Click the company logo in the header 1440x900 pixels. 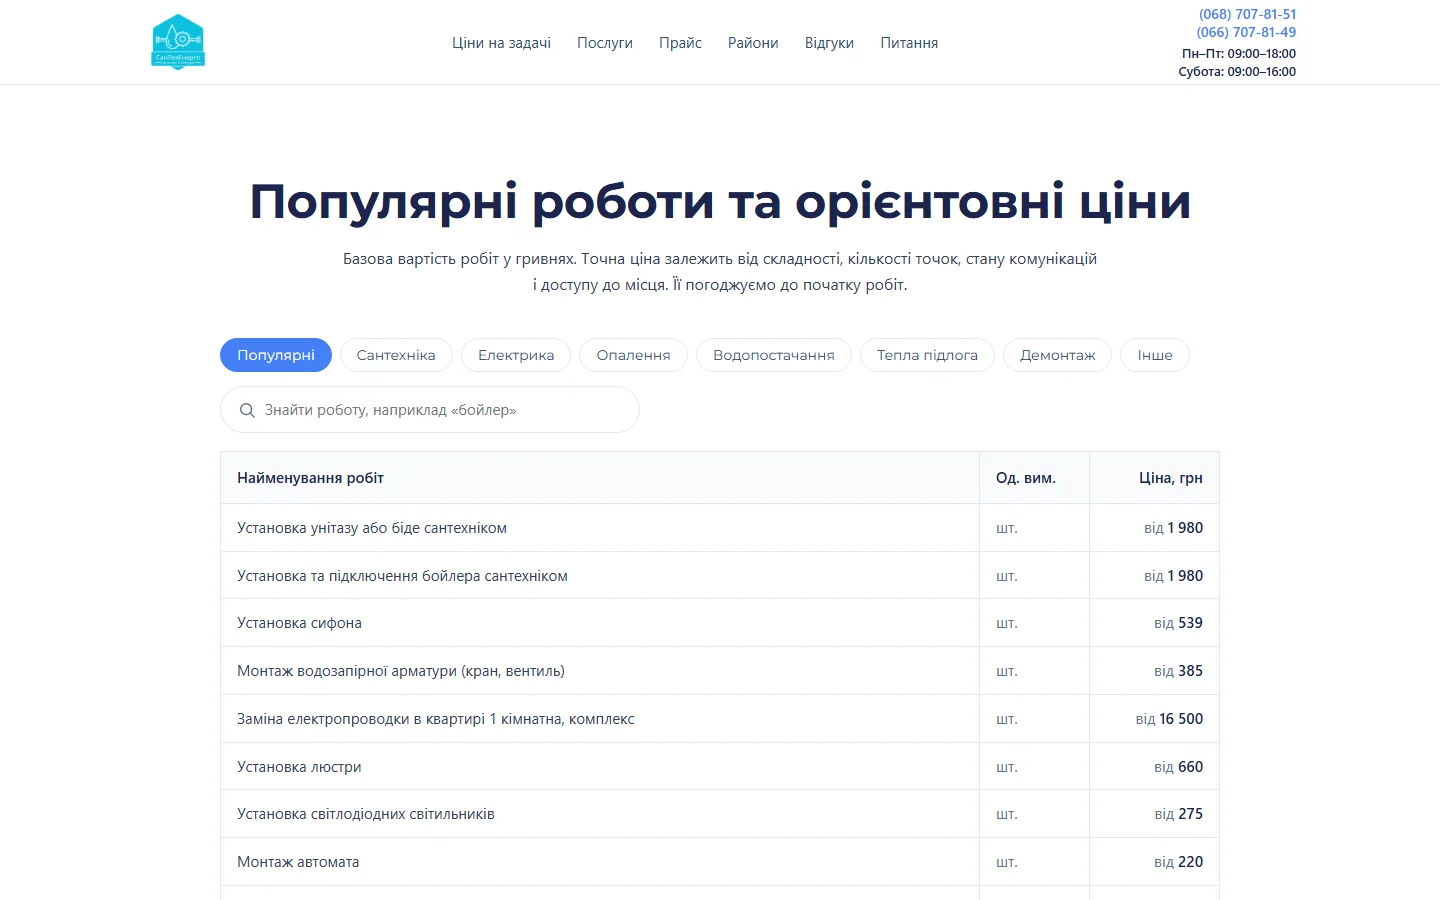pos(178,42)
